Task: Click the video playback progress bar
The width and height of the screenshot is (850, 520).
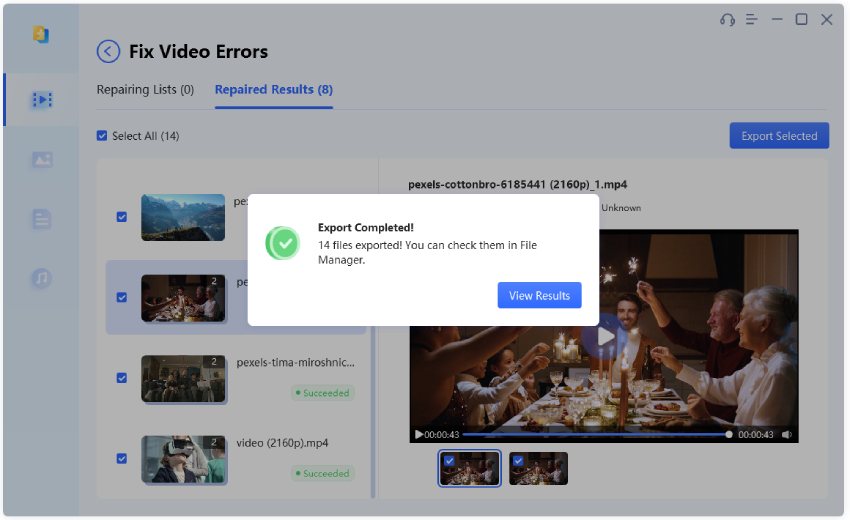Action: pos(595,435)
